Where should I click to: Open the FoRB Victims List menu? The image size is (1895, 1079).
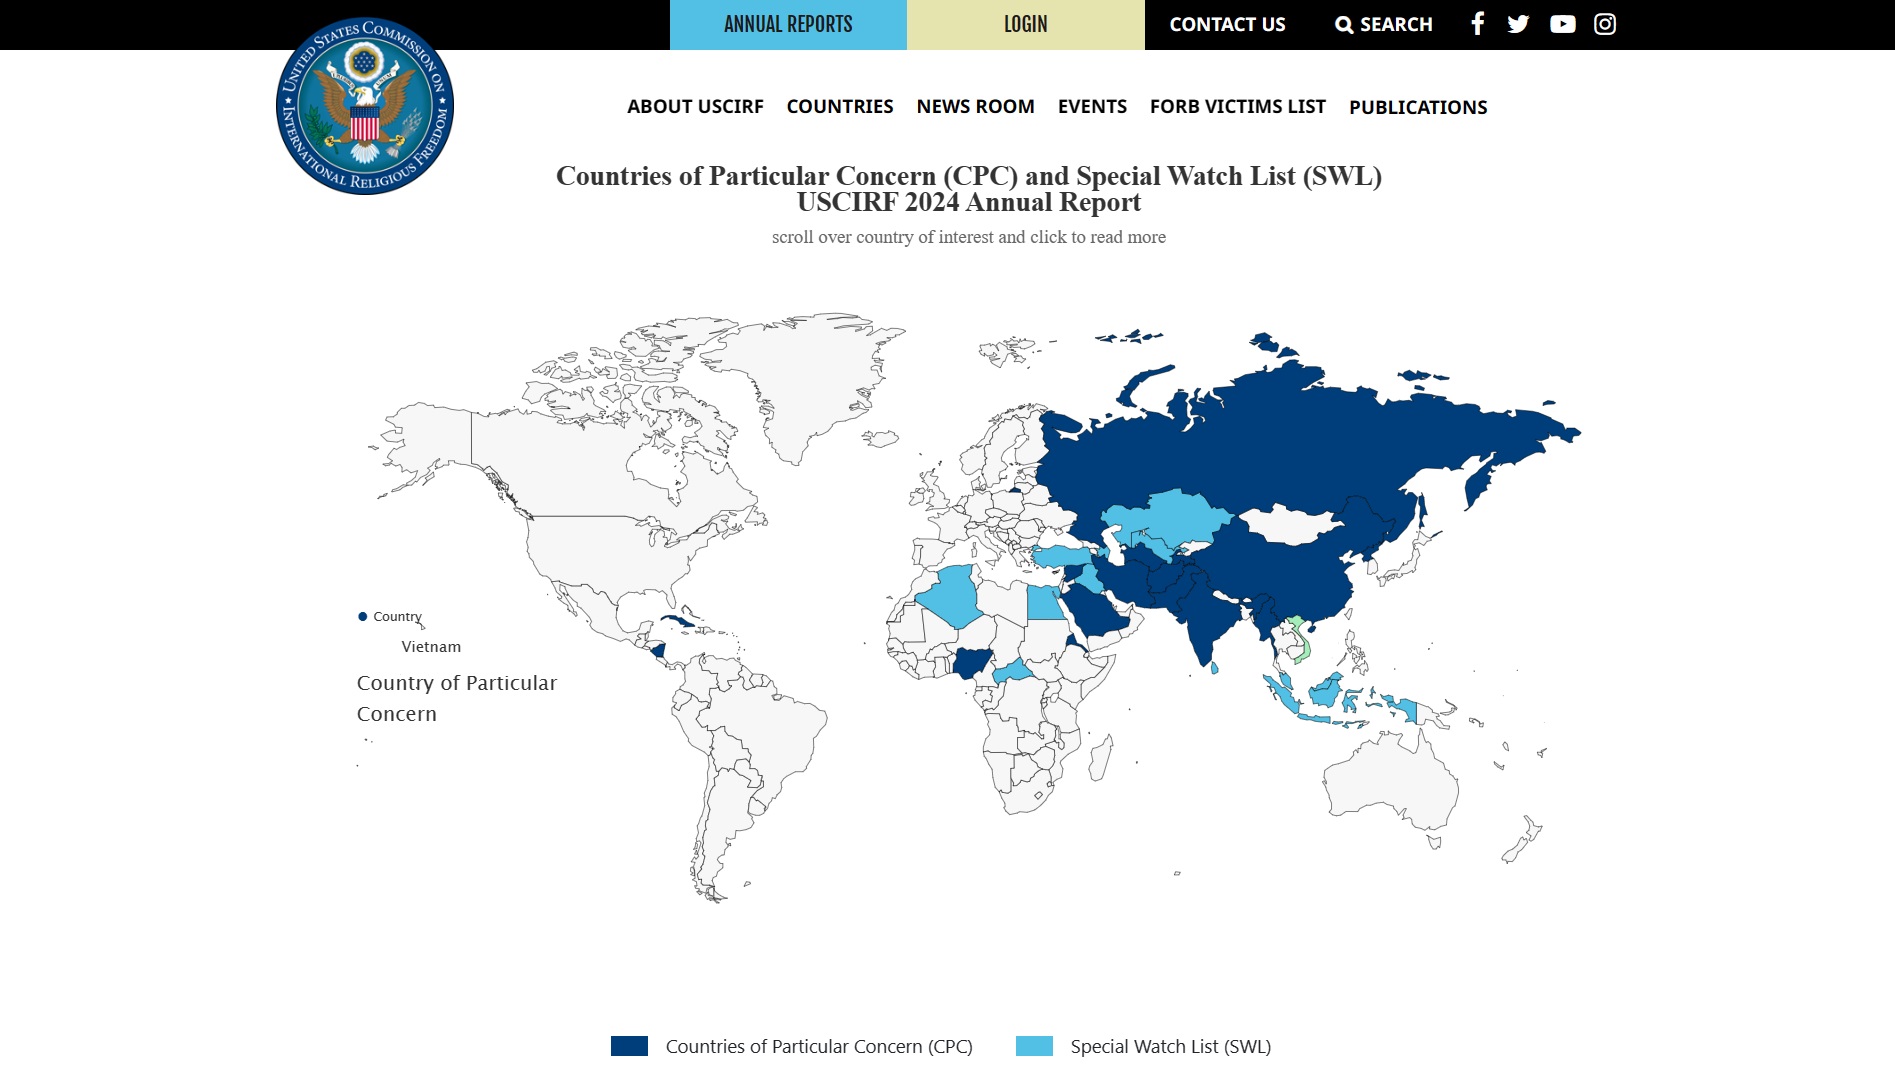1237,106
